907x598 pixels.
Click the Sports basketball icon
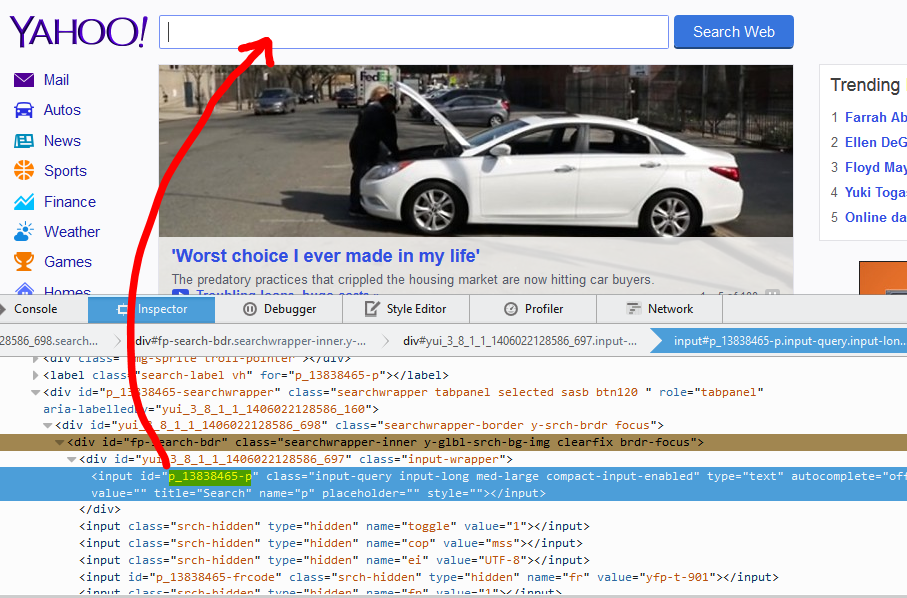24,171
